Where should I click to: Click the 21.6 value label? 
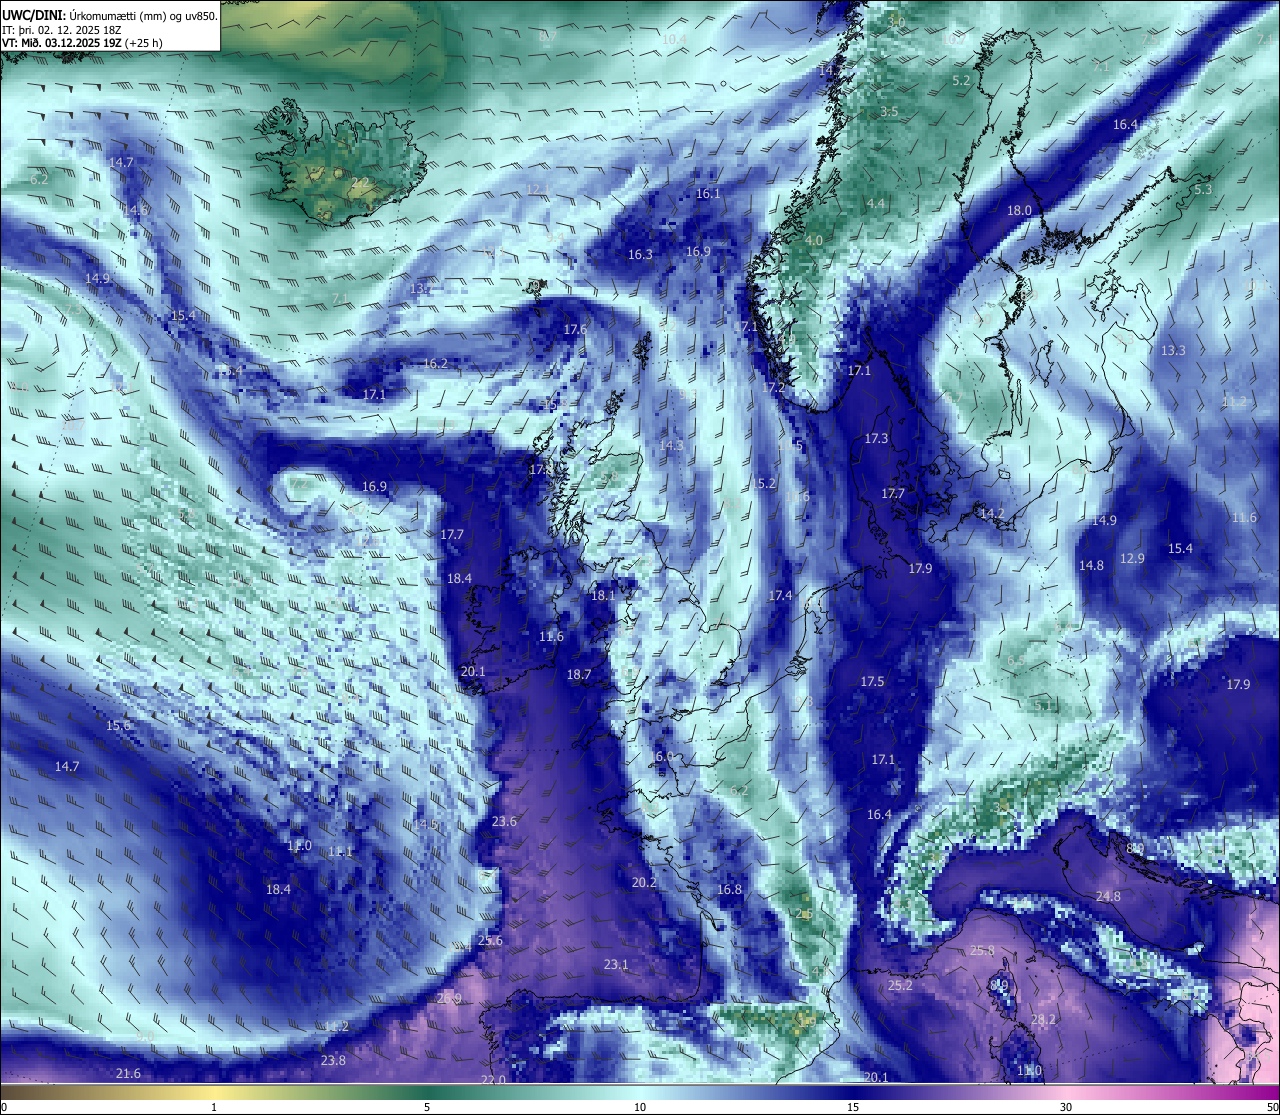(128, 1073)
